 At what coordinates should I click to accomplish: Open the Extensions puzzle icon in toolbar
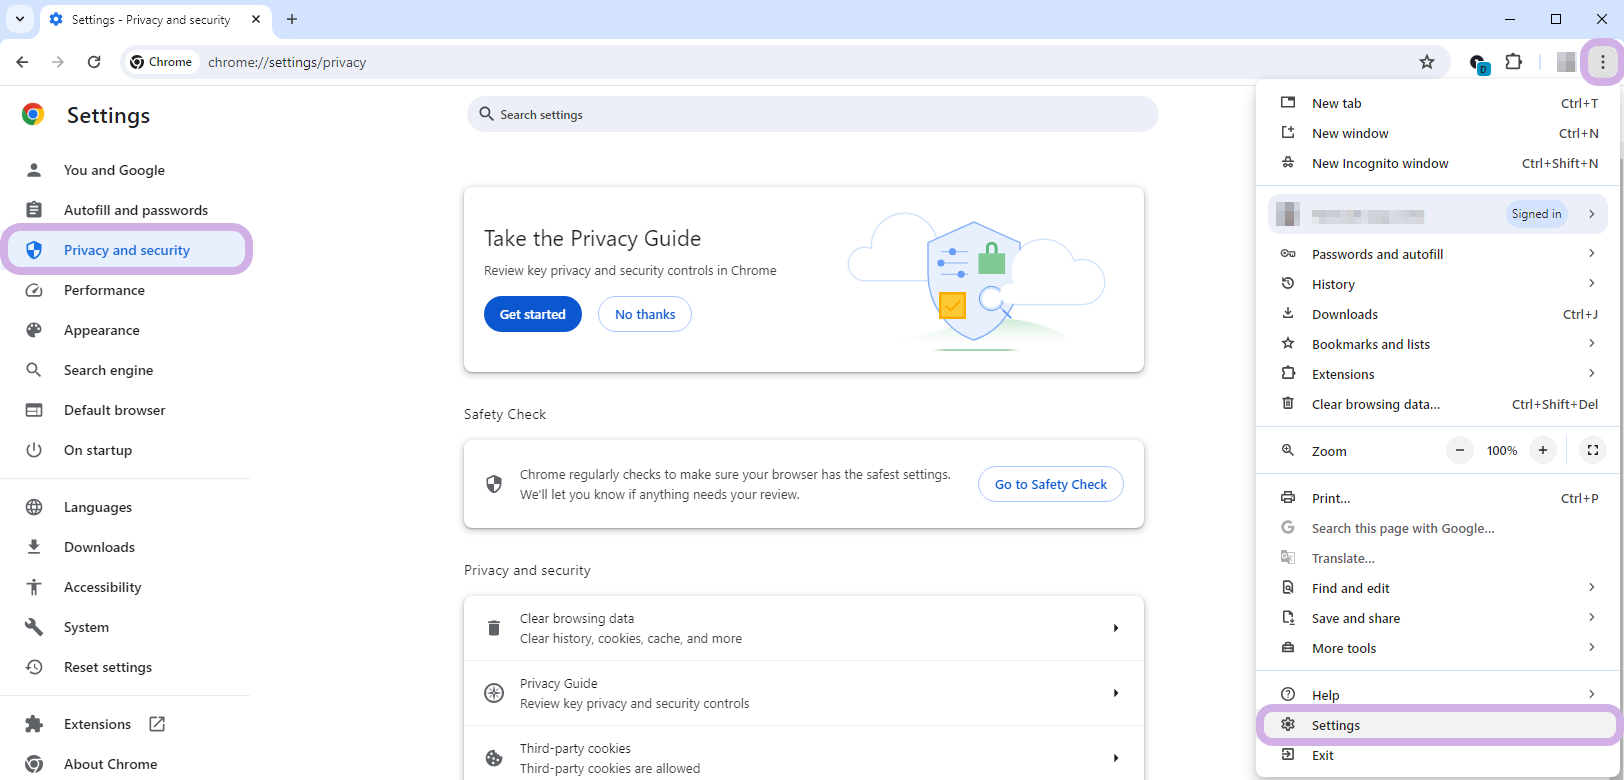click(1513, 62)
